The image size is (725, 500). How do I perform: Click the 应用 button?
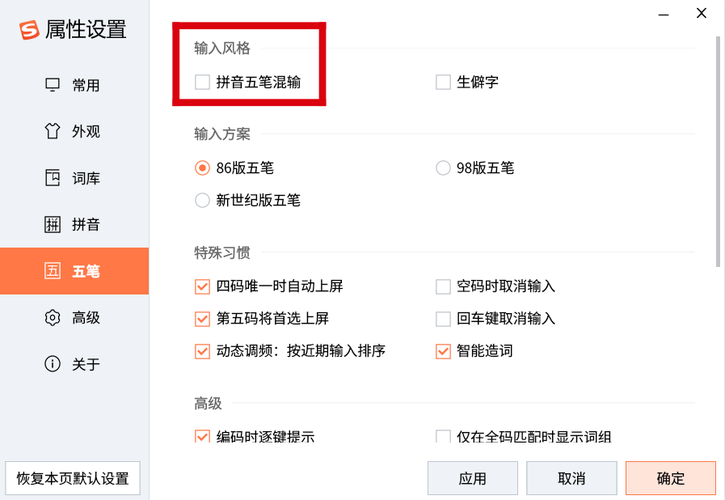coord(472,478)
